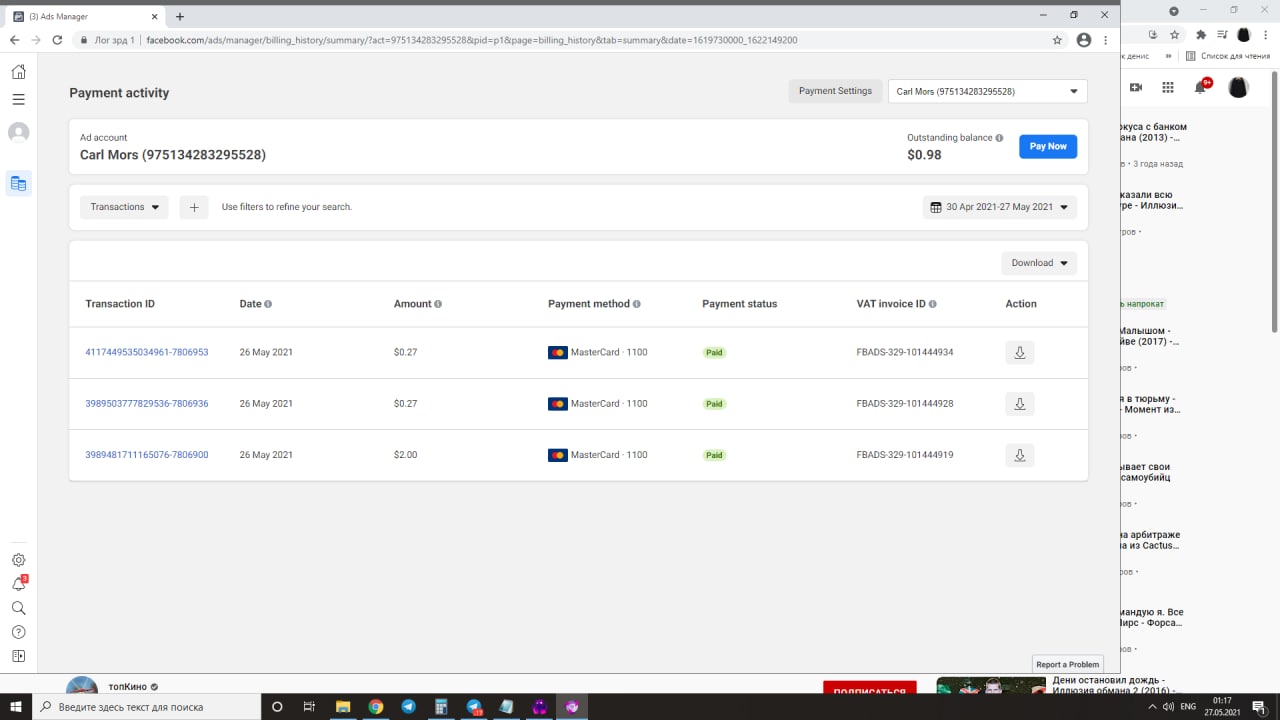Click the browser address bar URL
The image size is (1280, 720).
tap(472, 40)
